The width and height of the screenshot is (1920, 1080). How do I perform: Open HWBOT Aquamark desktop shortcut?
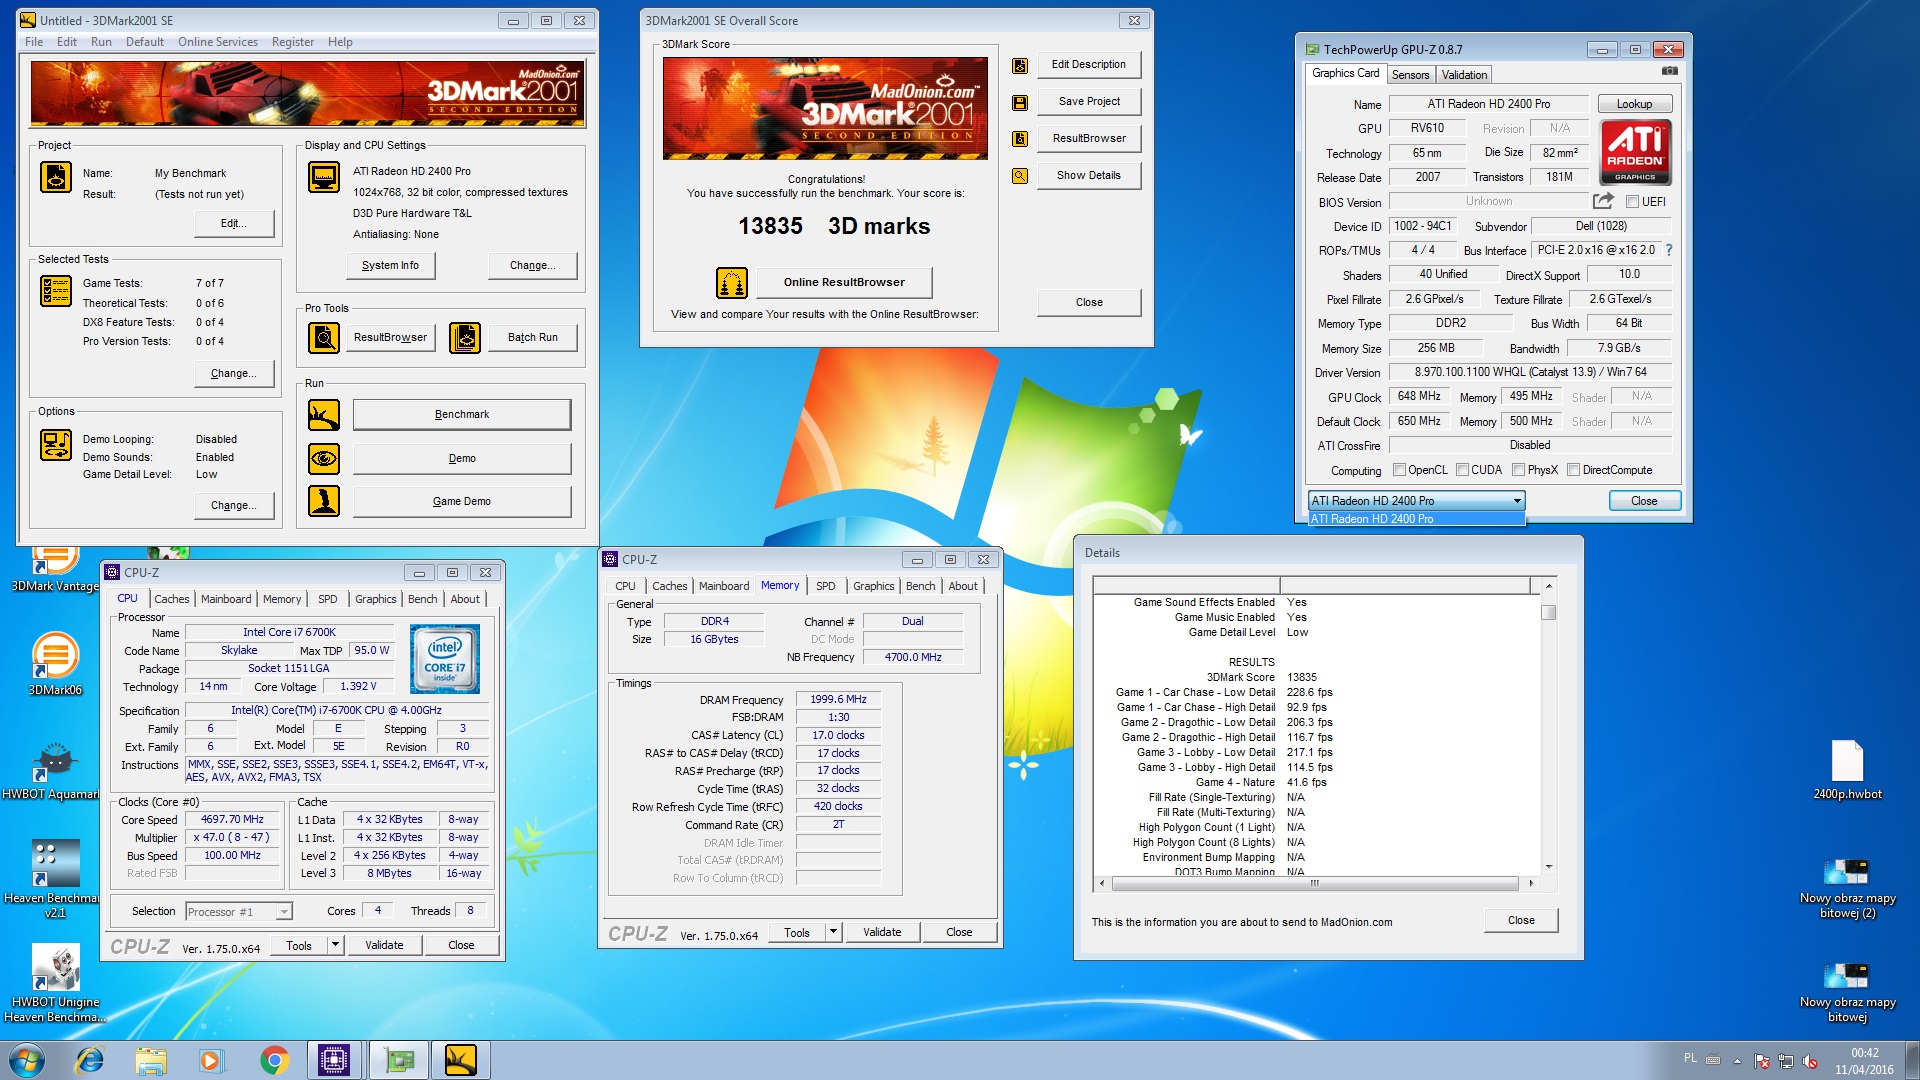(x=52, y=770)
